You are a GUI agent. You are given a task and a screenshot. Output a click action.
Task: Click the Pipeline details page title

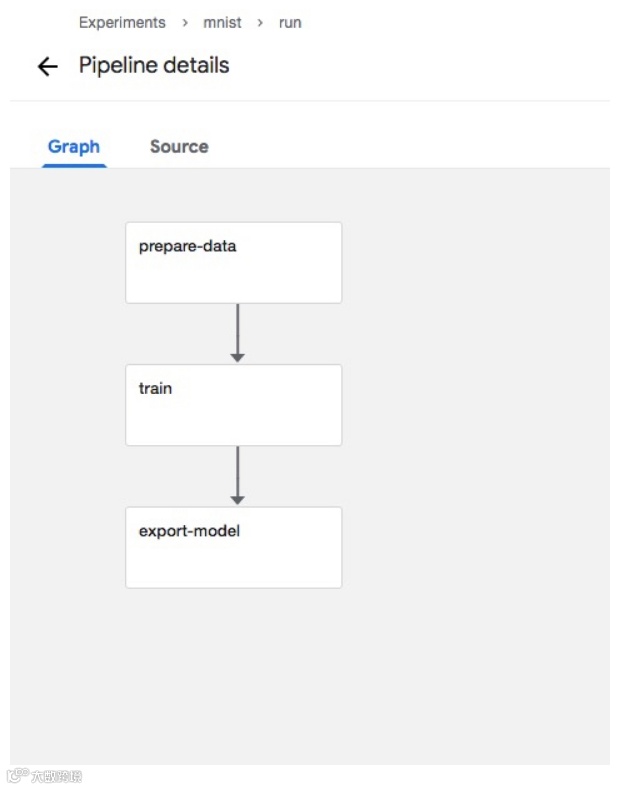(x=154, y=66)
